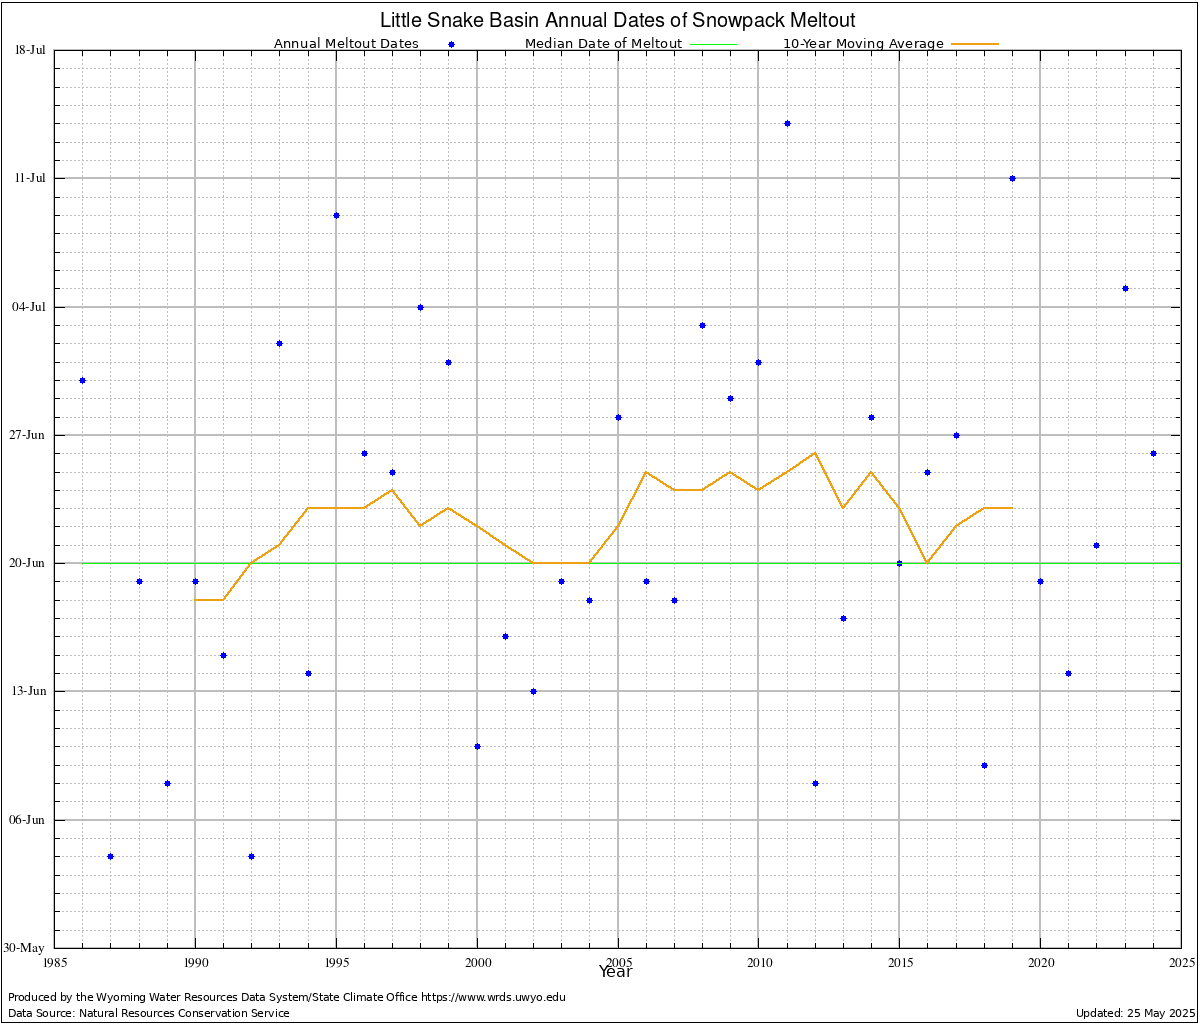Screen dimensions: 1200x1024
Task: Click the '20-Jun' y-axis label
Action: [x=30, y=563]
